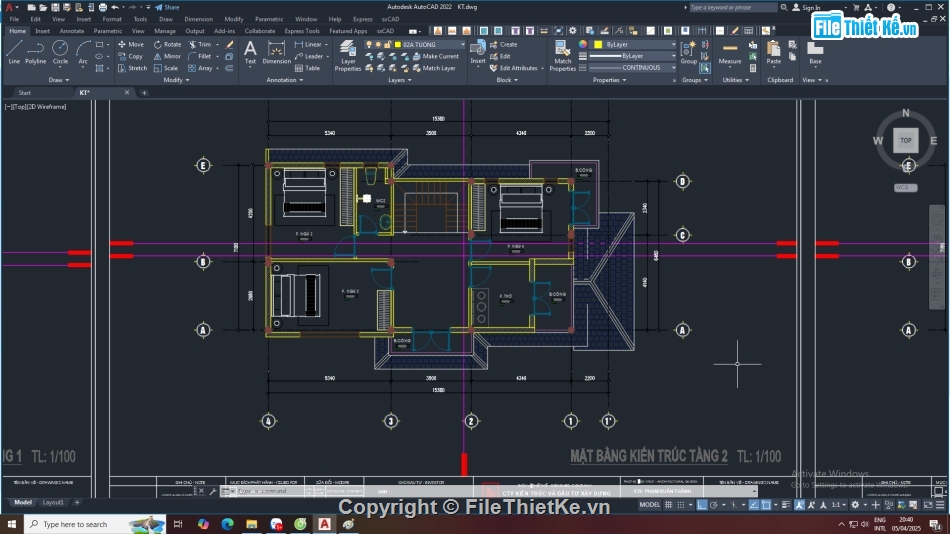Activate the Array command

201,68
